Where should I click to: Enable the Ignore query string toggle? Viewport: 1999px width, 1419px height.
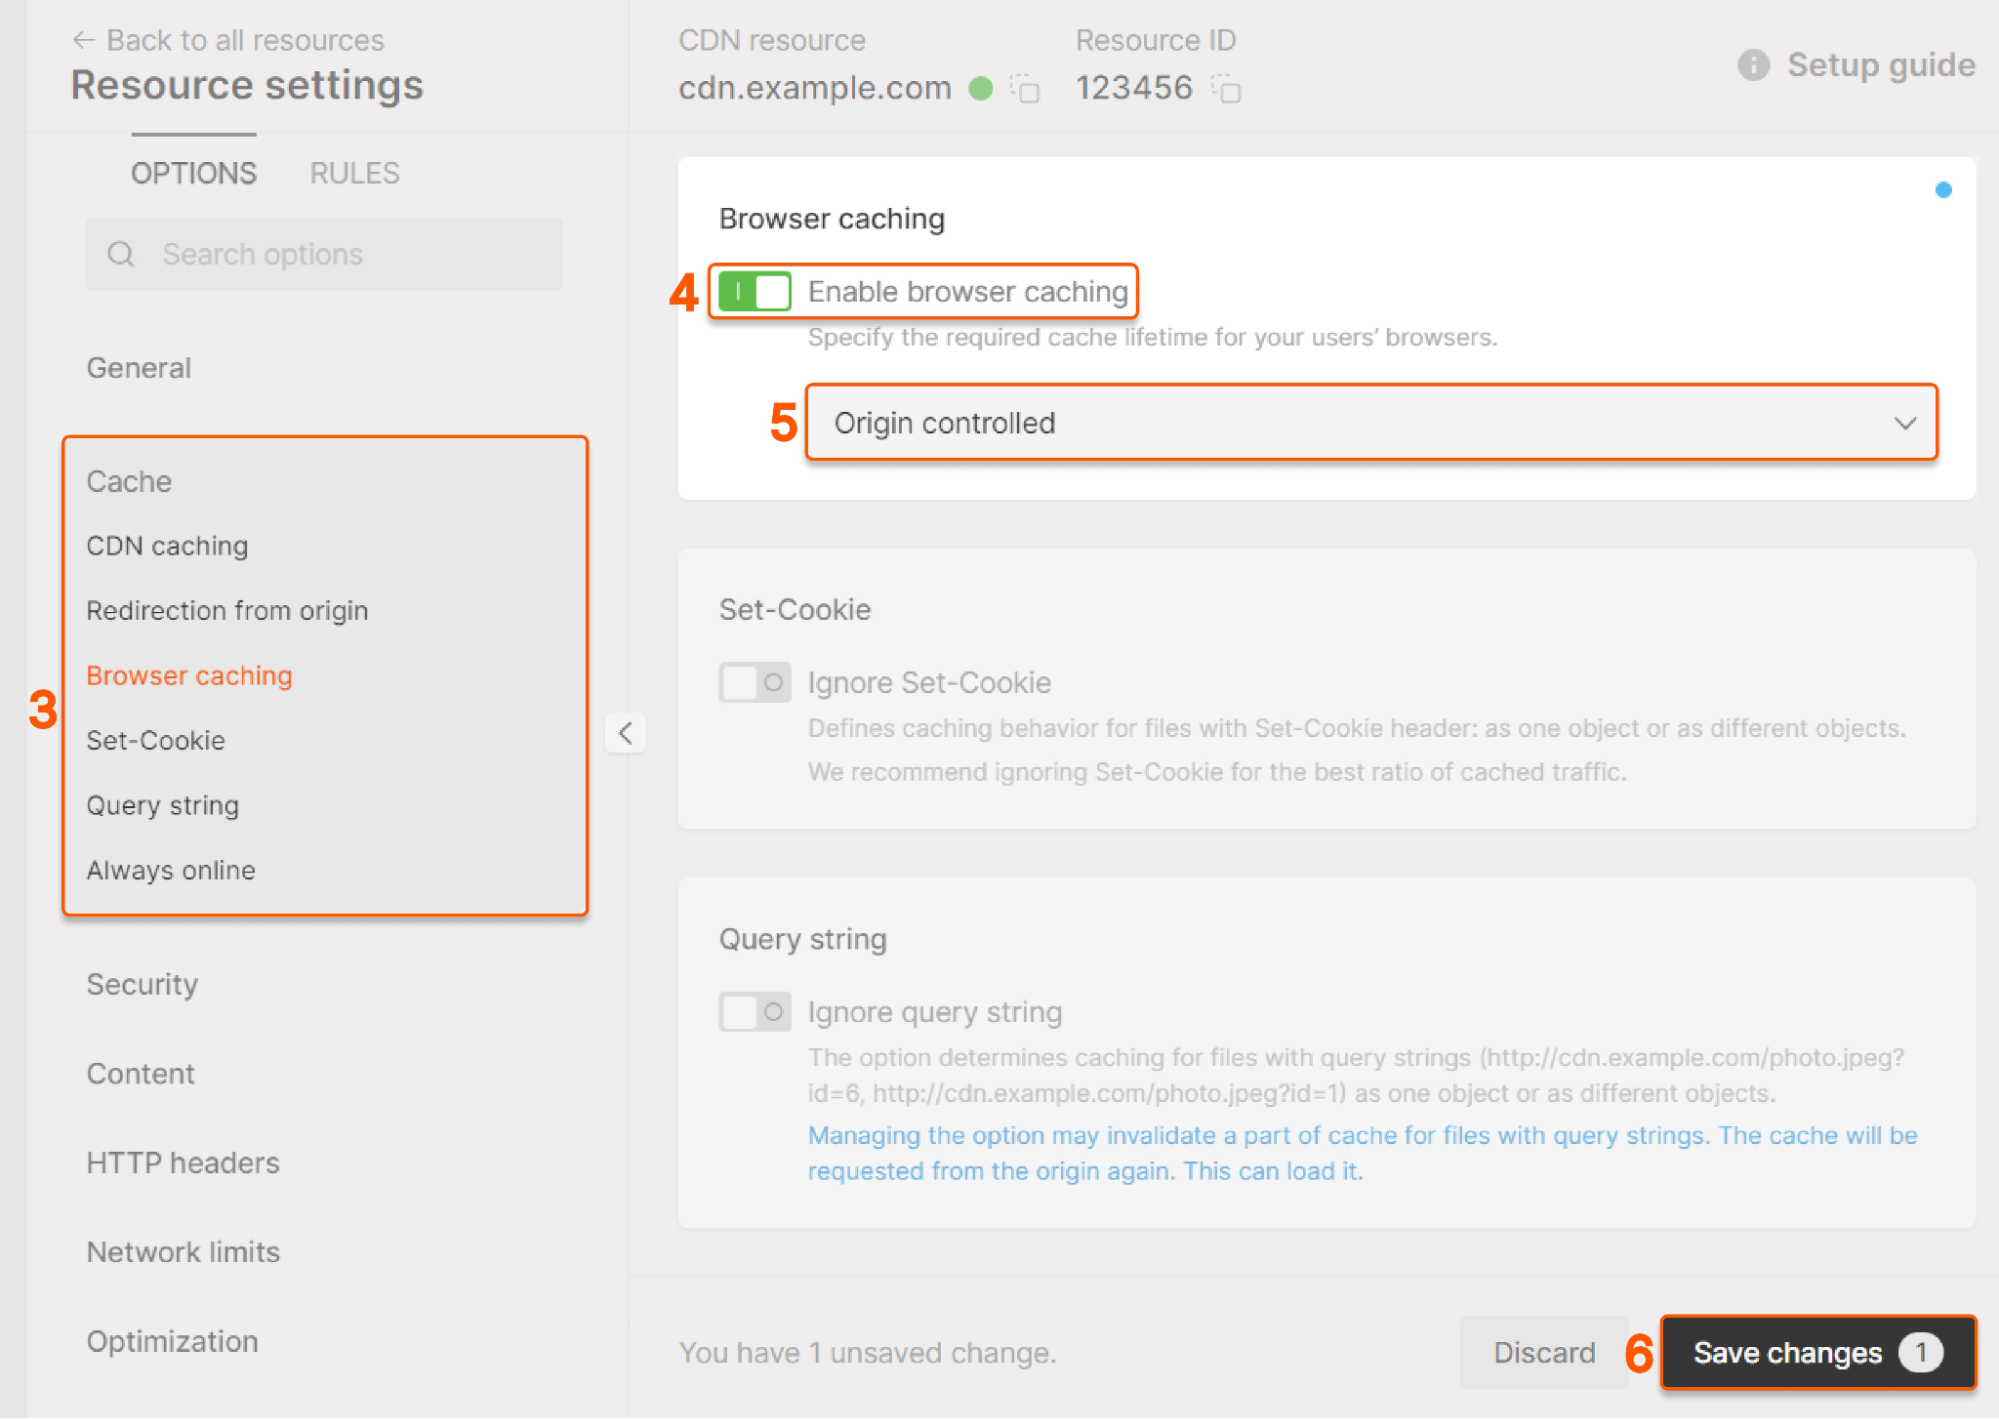(x=755, y=1011)
